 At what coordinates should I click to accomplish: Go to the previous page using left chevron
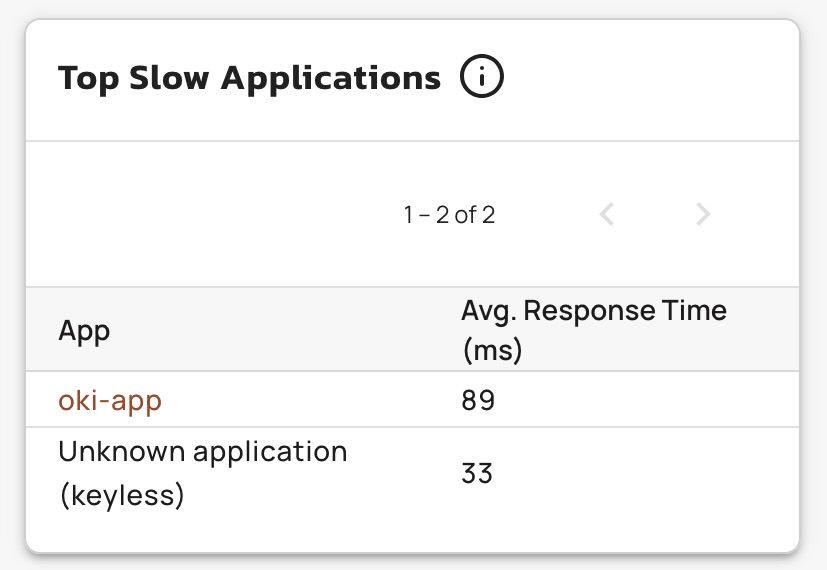coord(607,214)
